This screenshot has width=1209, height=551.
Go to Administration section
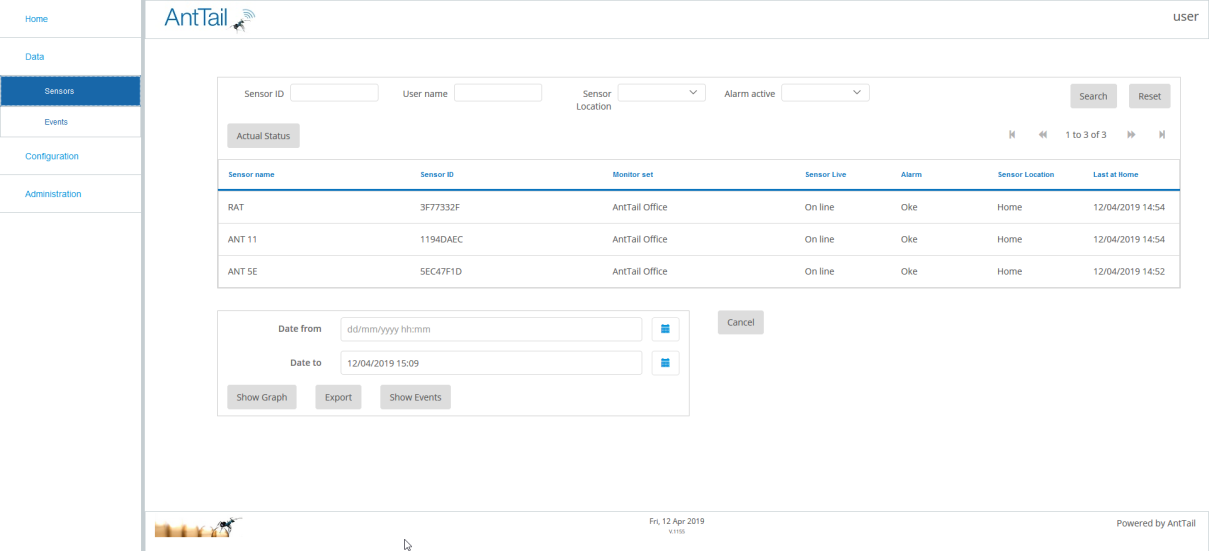53,194
